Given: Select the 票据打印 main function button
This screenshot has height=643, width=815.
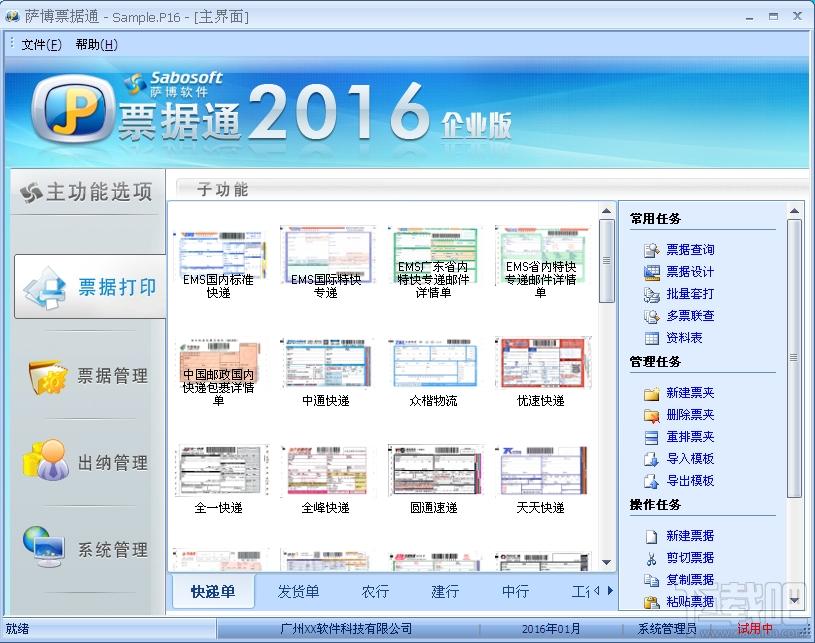Looking at the screenshot, I should coord(90,286).
